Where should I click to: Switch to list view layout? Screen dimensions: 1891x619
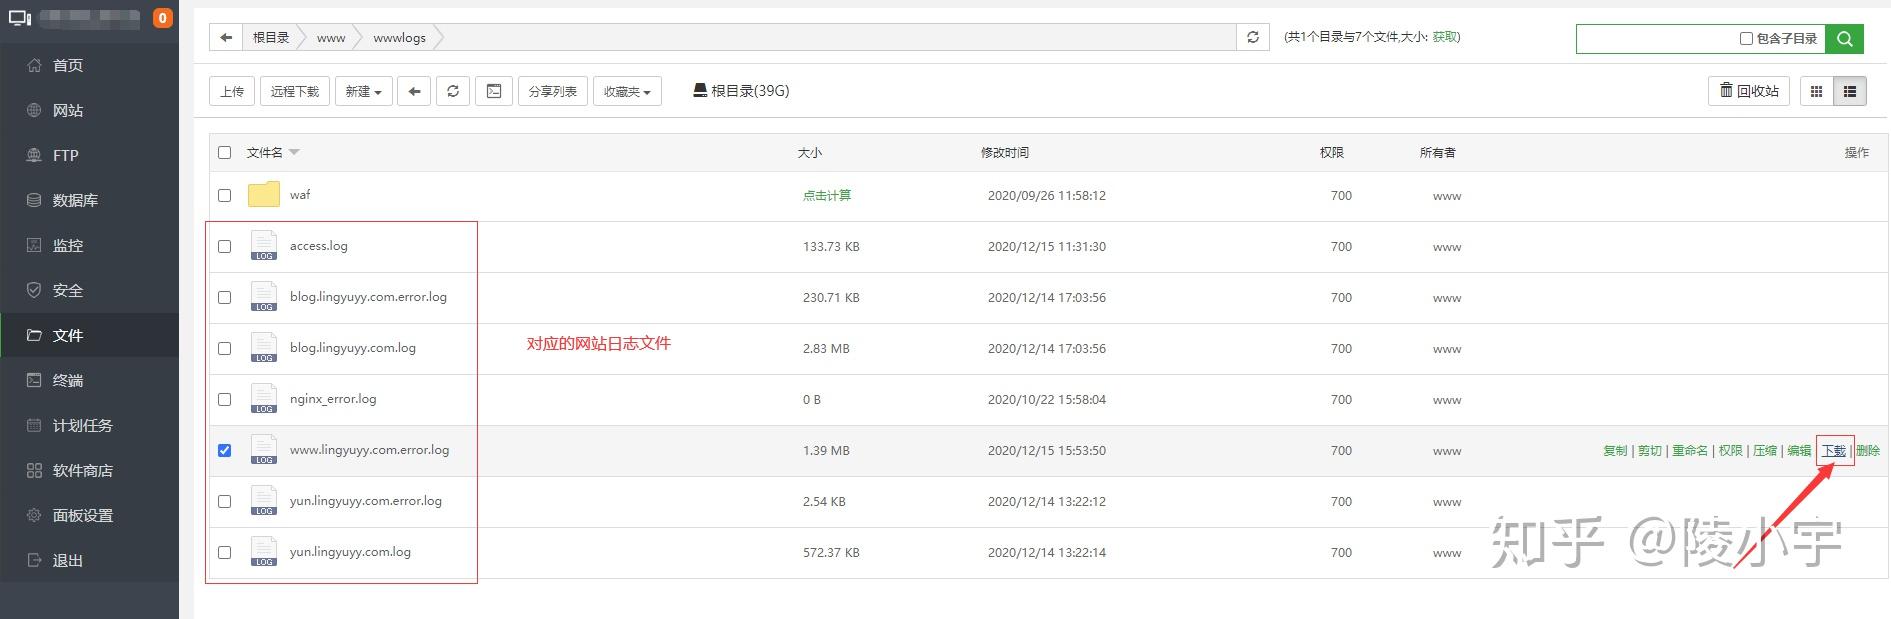tap(1850, 91)
